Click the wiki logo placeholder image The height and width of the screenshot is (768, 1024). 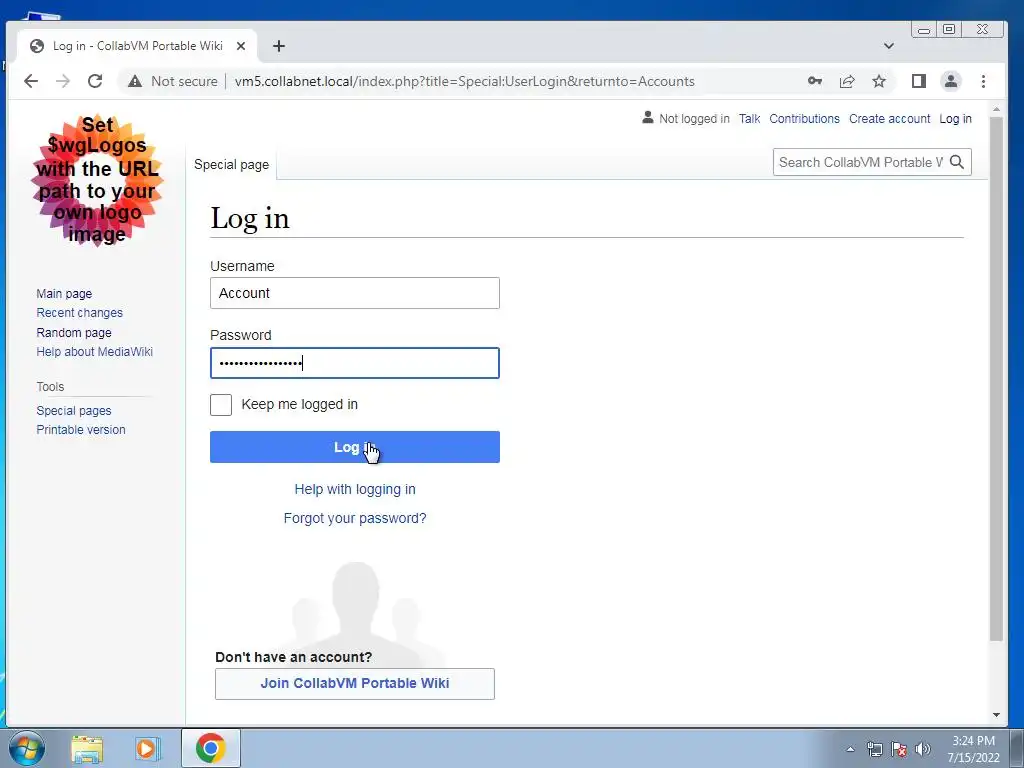(x=97, y=180)
